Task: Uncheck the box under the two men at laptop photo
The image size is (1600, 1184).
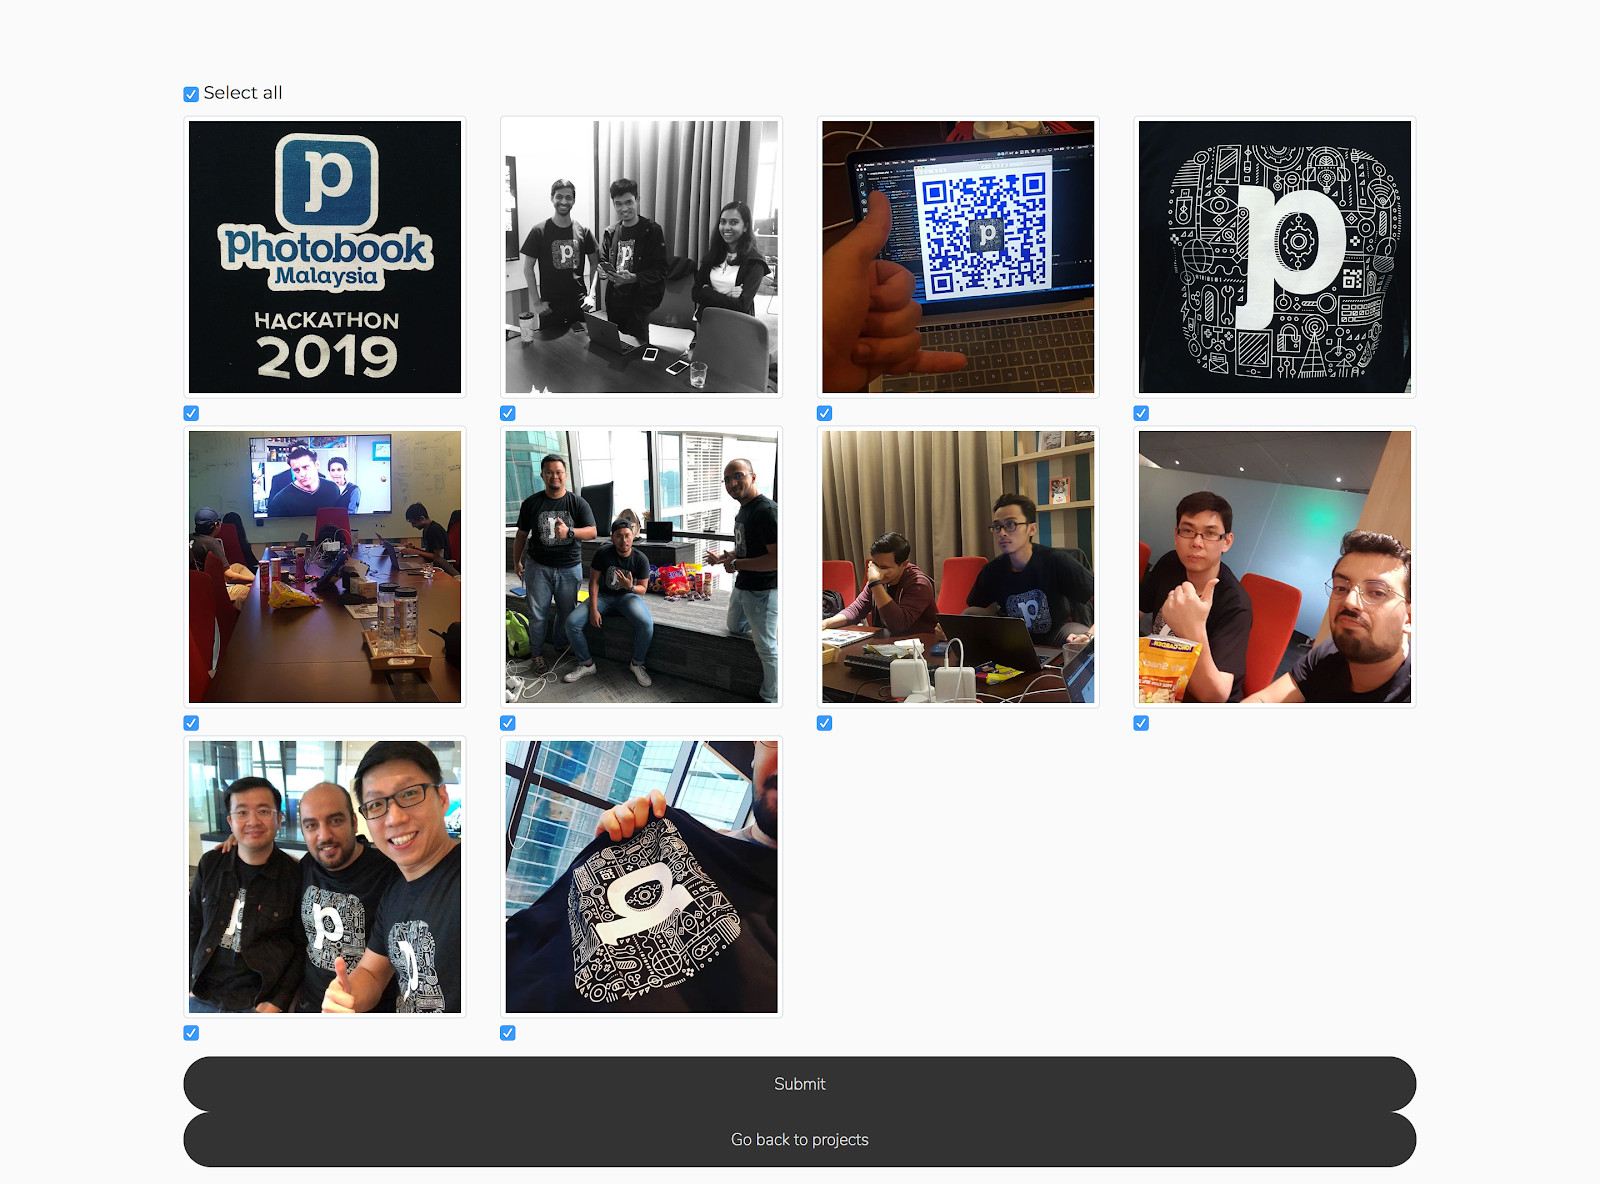Action: (x=824, y=723)
